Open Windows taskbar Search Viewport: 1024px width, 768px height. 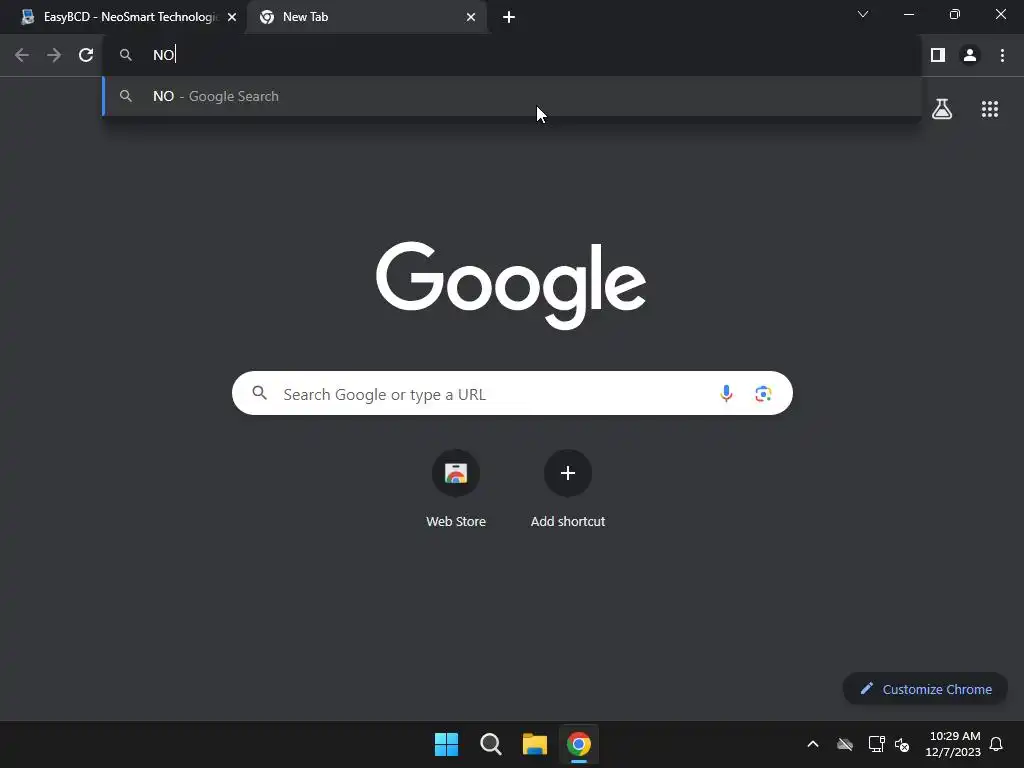pos(490,744)
